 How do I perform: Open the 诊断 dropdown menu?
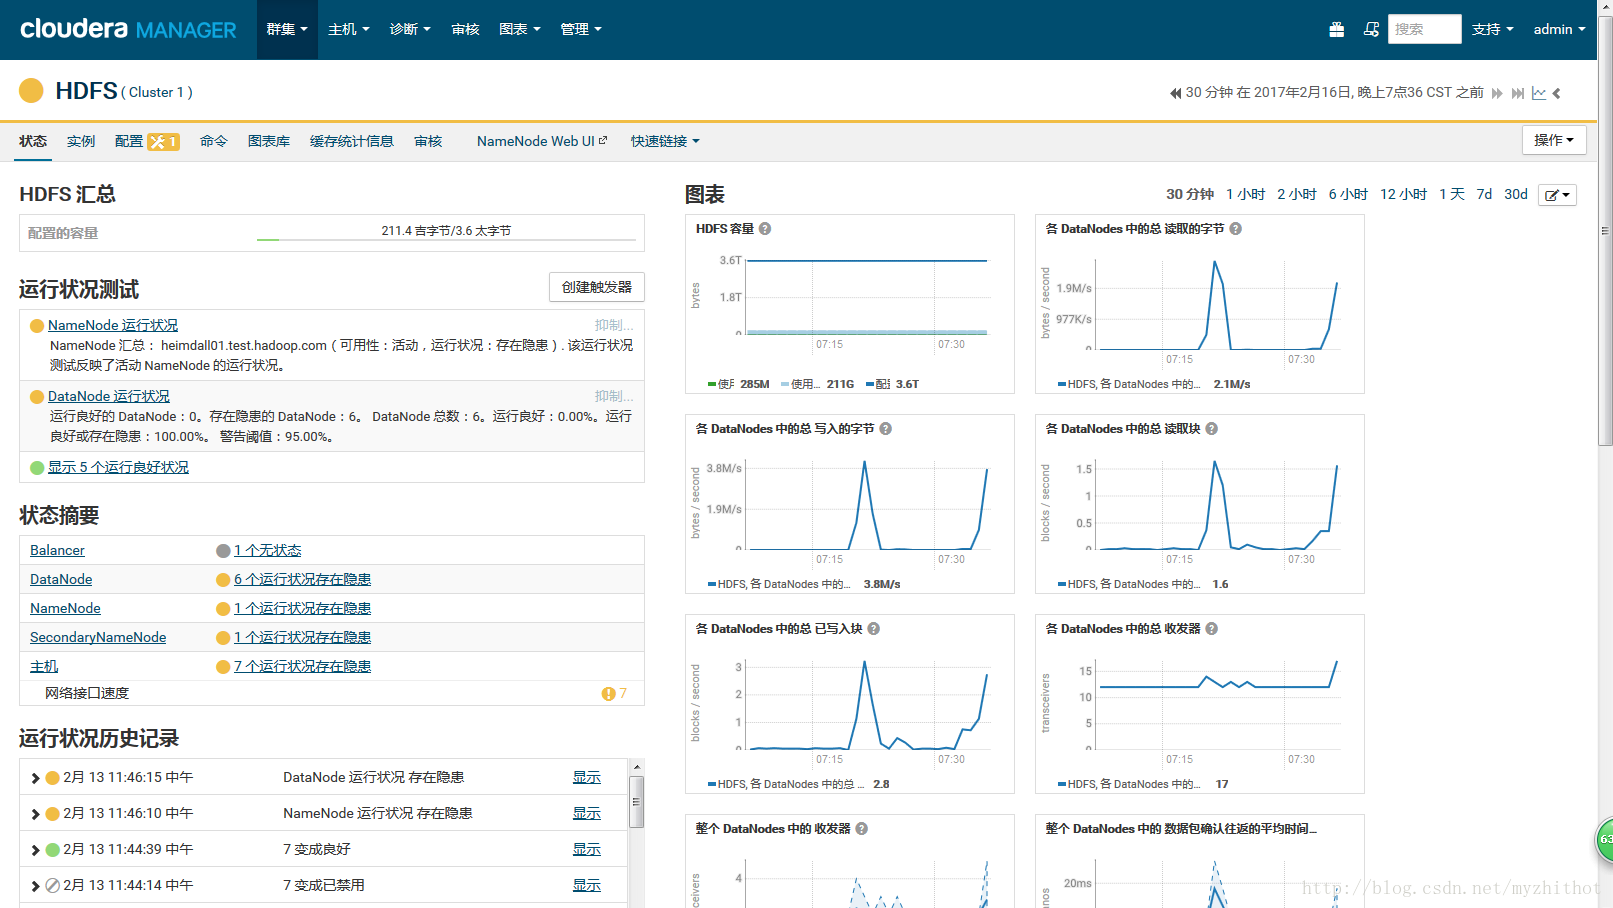[x=410, y=30]
